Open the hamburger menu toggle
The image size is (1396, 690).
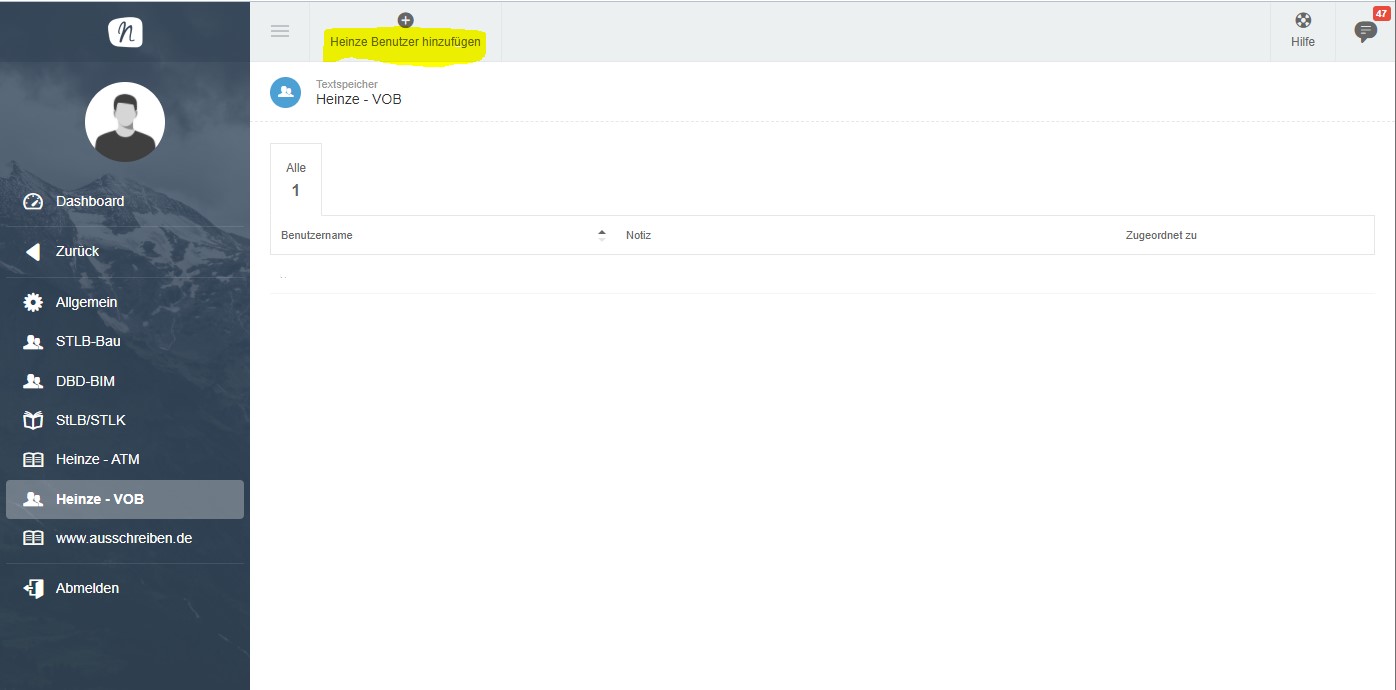pyautogui.click(x=280, y=31)
